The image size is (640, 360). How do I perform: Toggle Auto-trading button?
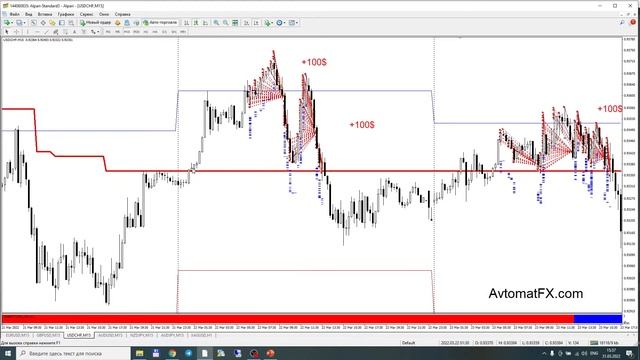[x=160, y=23]
